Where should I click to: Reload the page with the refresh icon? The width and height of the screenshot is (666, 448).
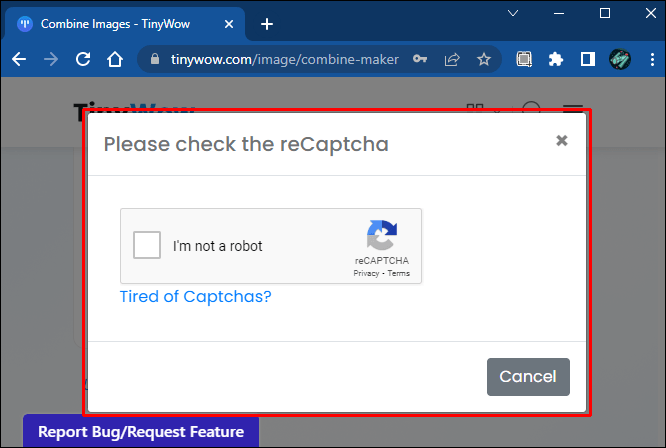pyautogui.click(x=83, y=59)
